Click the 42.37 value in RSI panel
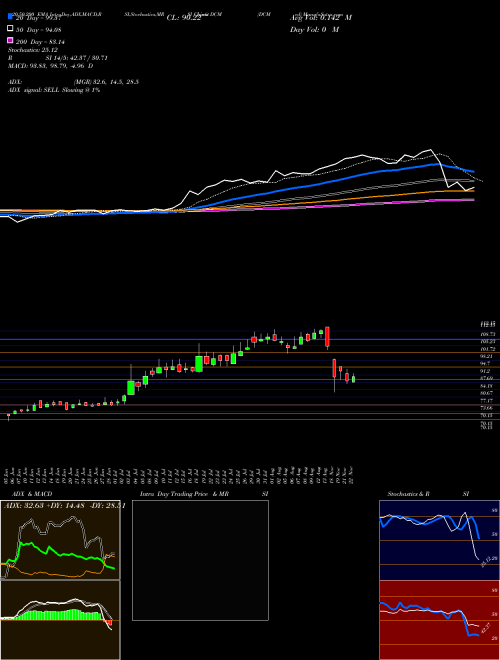This screenshot has height=660, width=500. (486, 629)
